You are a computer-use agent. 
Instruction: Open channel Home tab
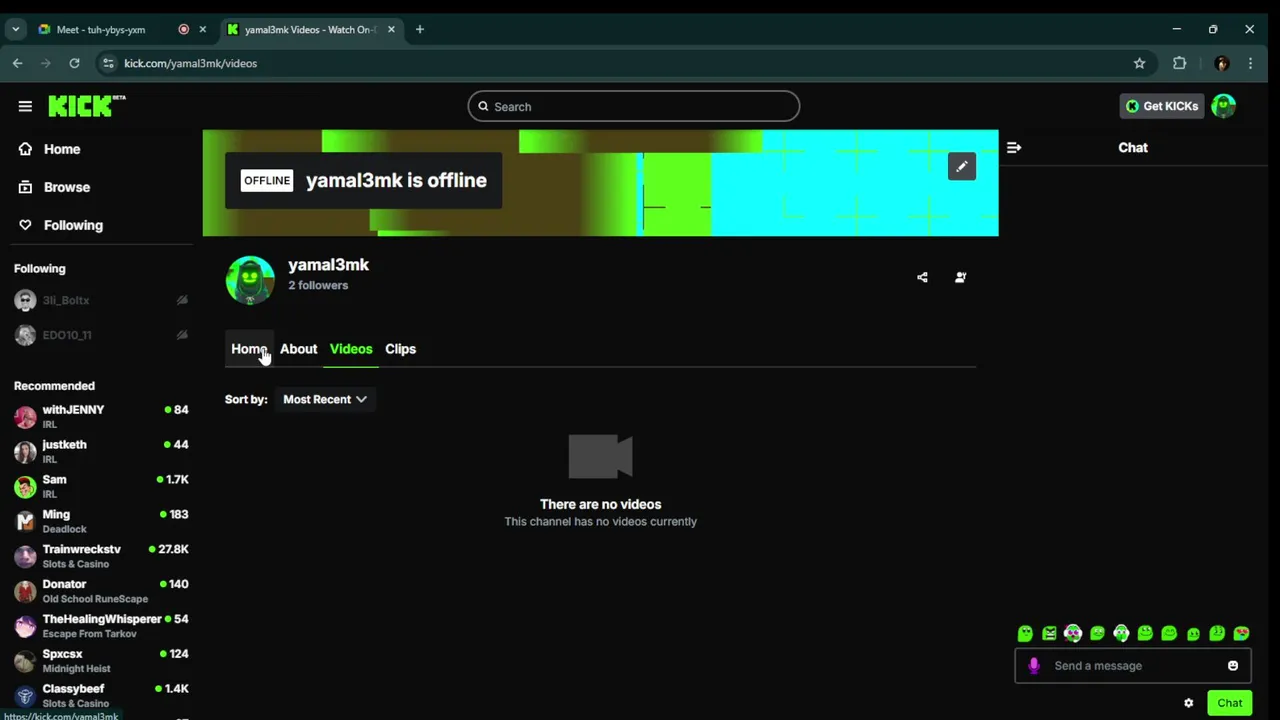(x=249, y=349)
